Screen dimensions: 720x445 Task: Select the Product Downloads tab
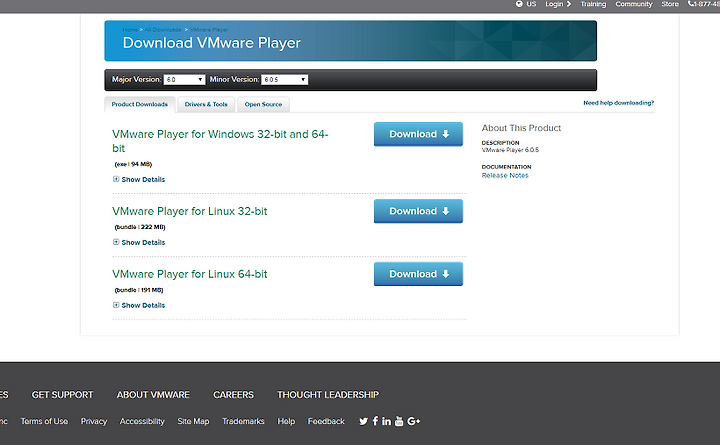click(x=140, y=104)
